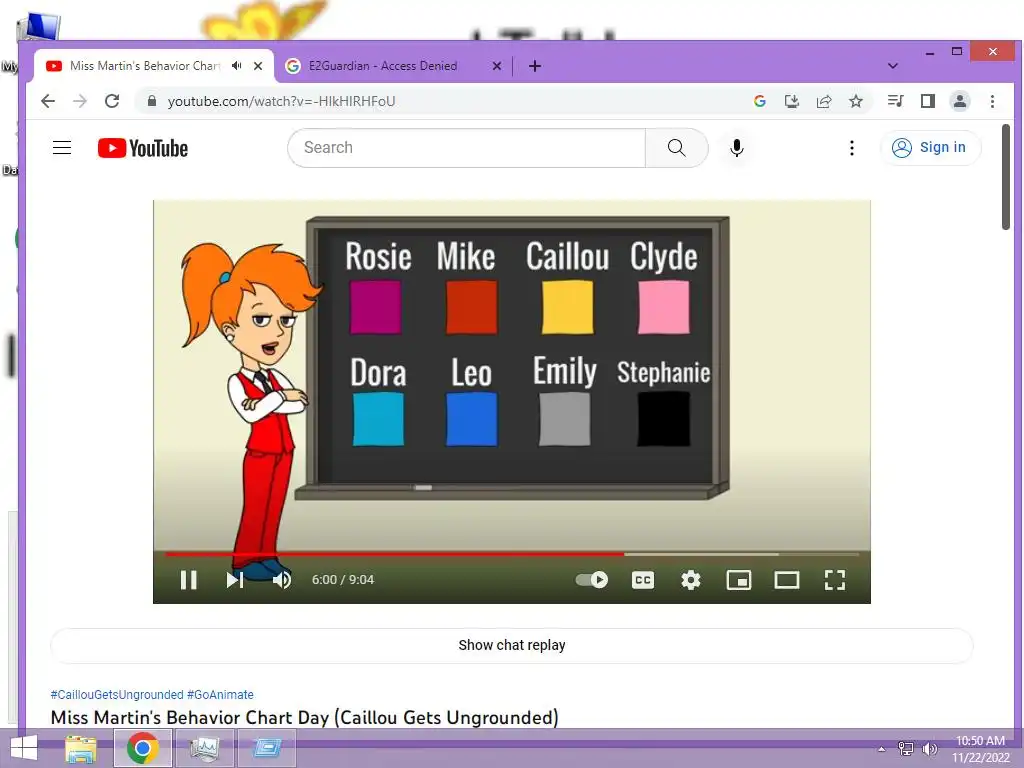Go back to previous page
Image resolution: width=1024 pixels, height=768 pixels.
48,101
